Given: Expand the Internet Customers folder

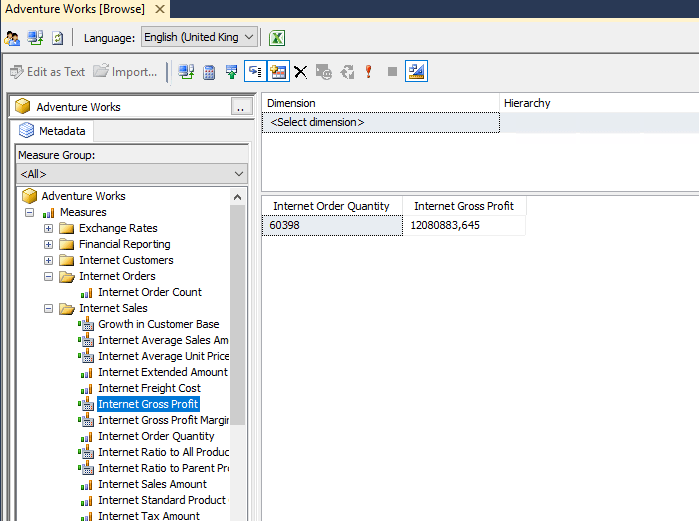Looking at the screenshot, I should coord(49,261).
